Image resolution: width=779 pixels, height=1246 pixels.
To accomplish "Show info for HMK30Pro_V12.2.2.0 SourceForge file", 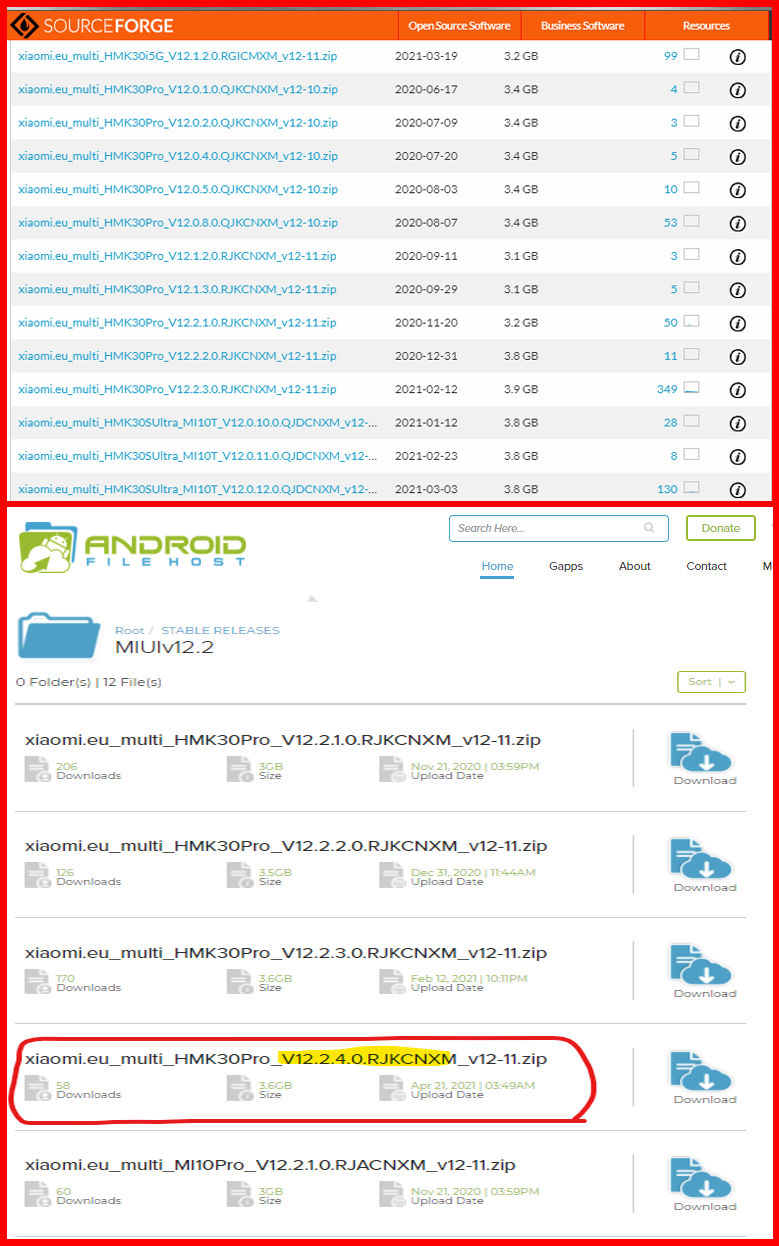I will coord(738,357).
